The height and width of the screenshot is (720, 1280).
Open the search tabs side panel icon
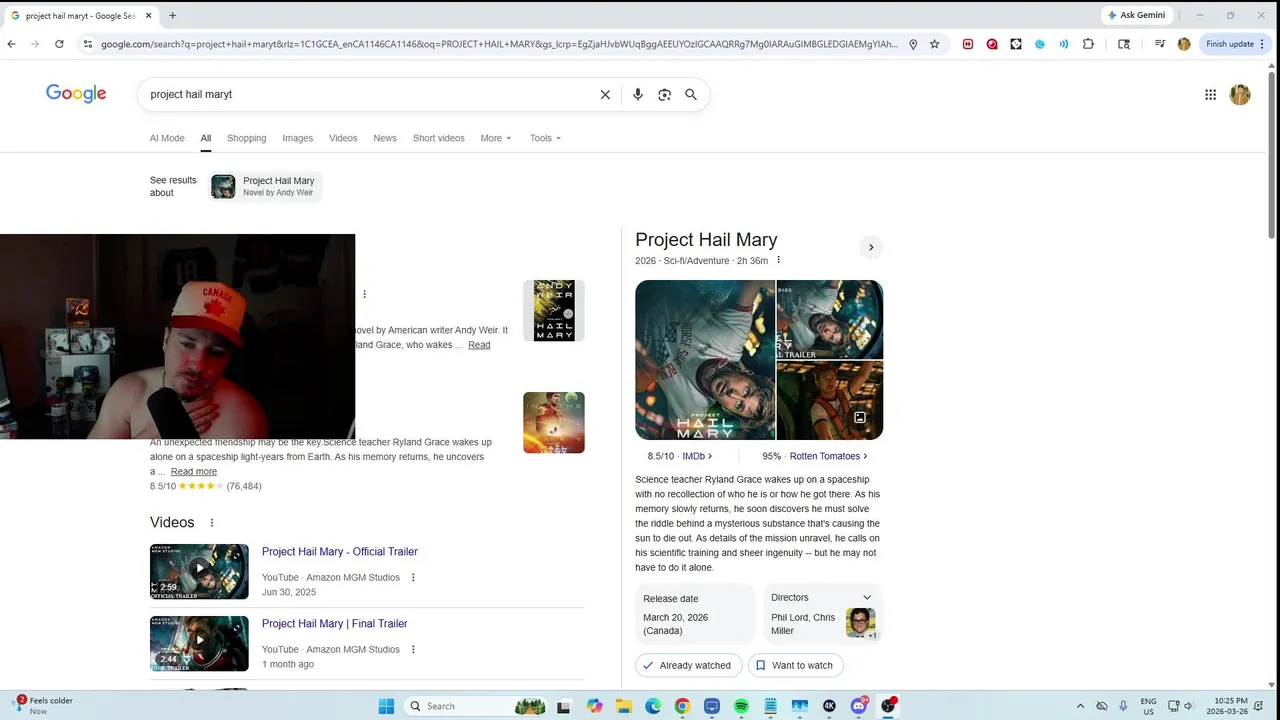coord(1124,44)
